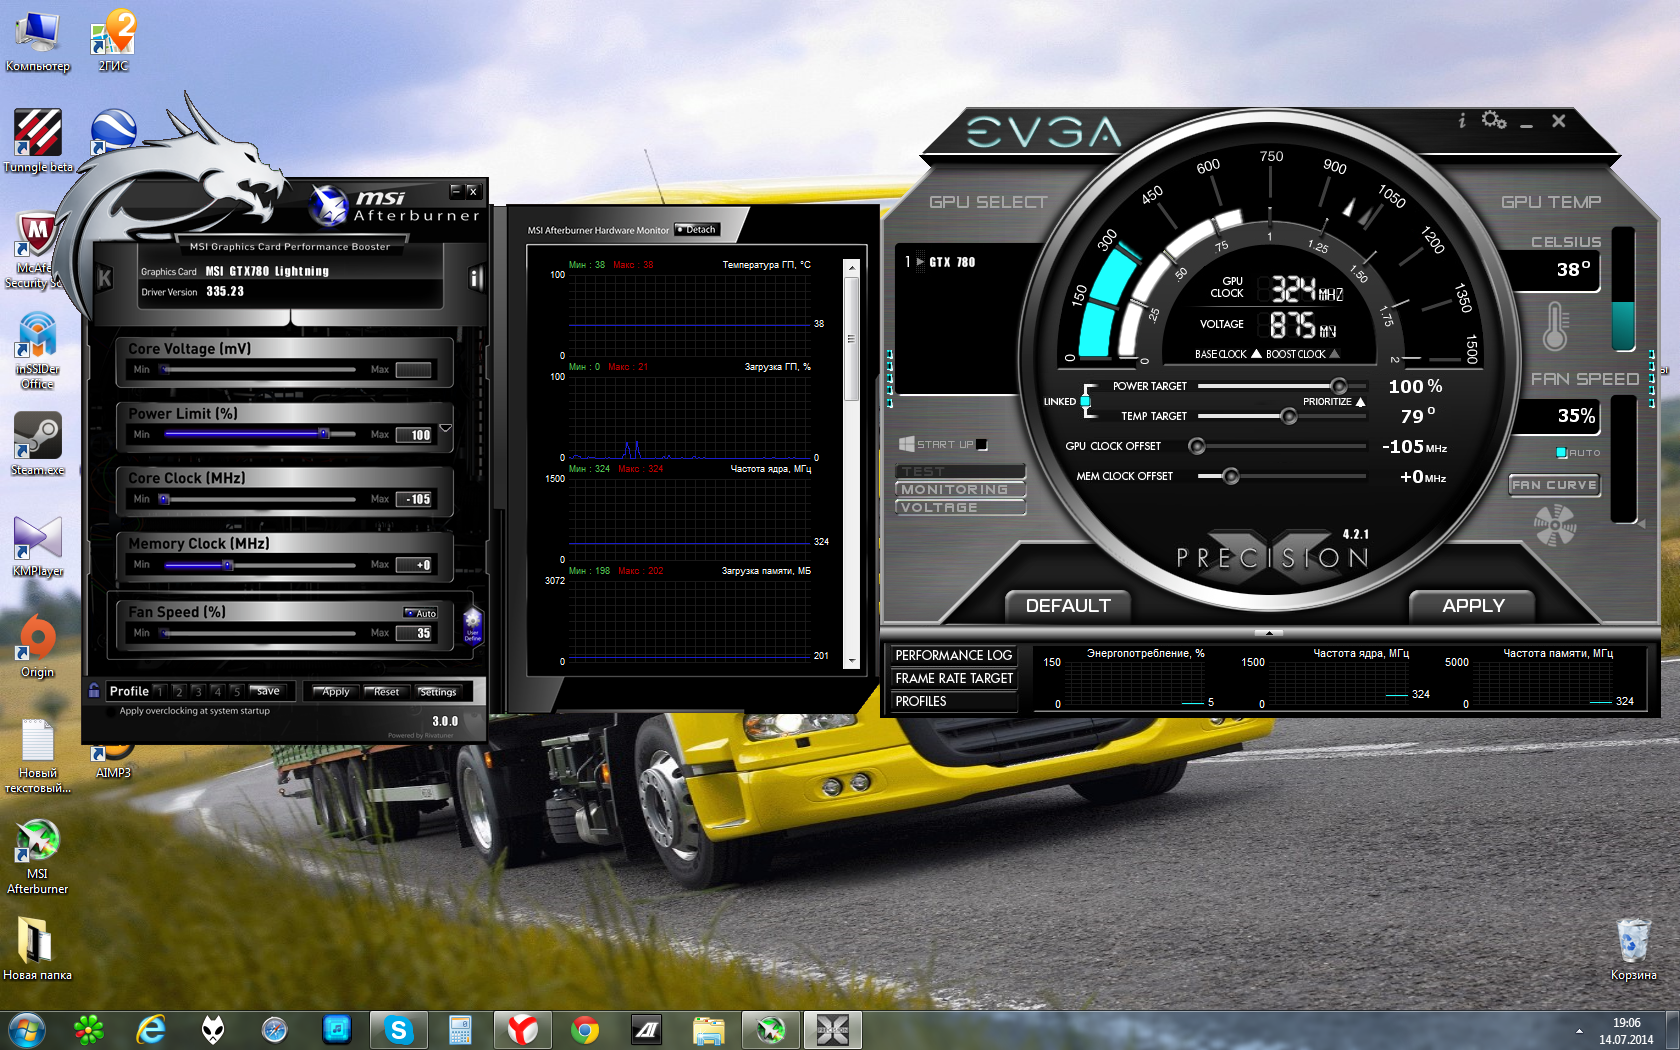Open the Performance Log tab
The height and width of the screenshot is (1050, 1680).
pyautogui.click(x=953, y=656)
